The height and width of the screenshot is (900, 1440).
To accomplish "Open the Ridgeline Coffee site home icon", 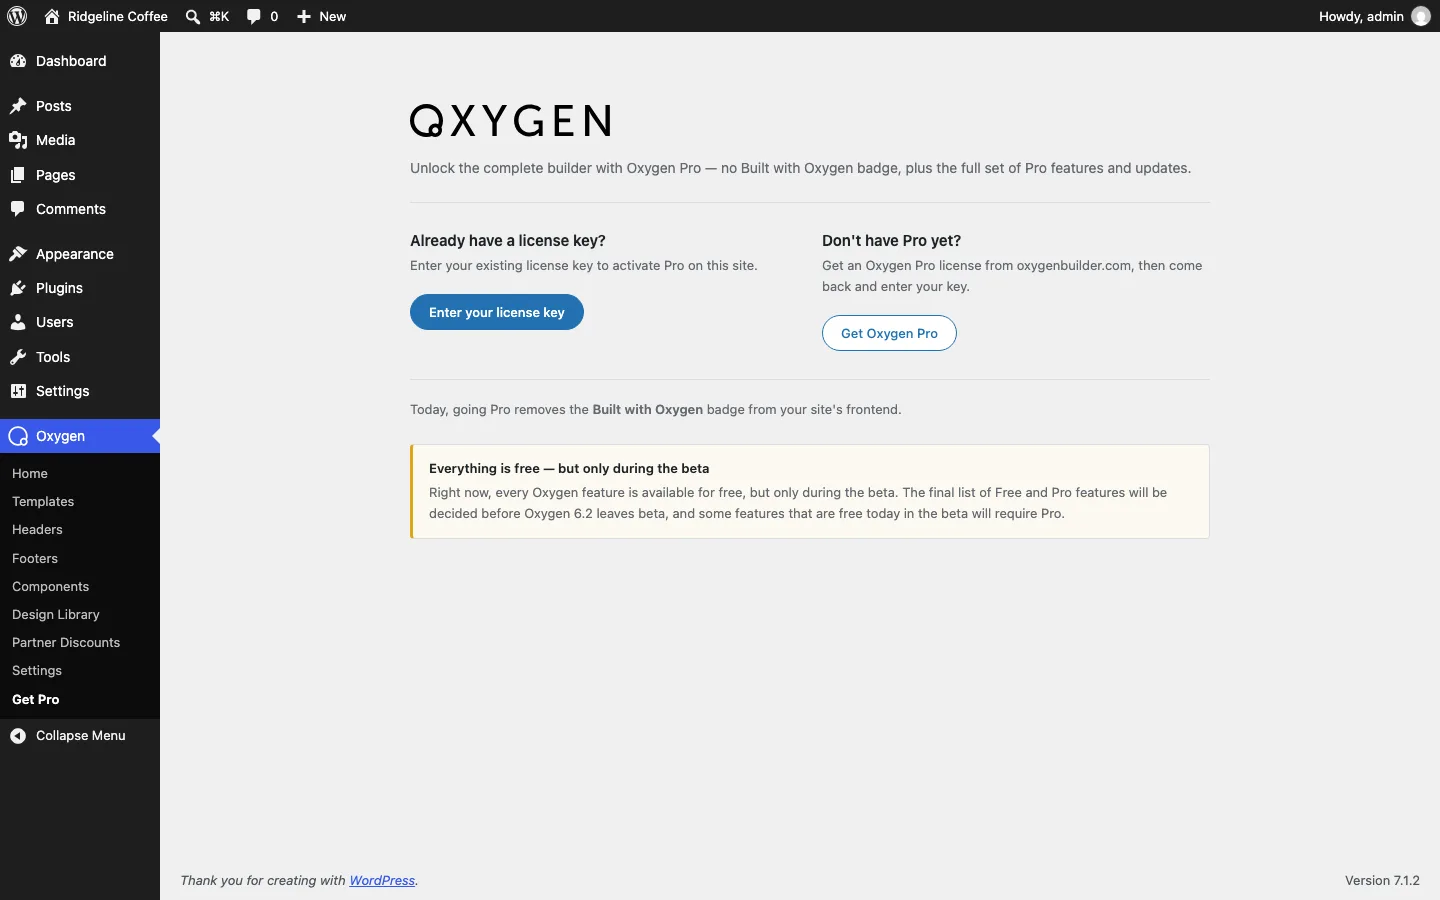I will tap(52, 16).
